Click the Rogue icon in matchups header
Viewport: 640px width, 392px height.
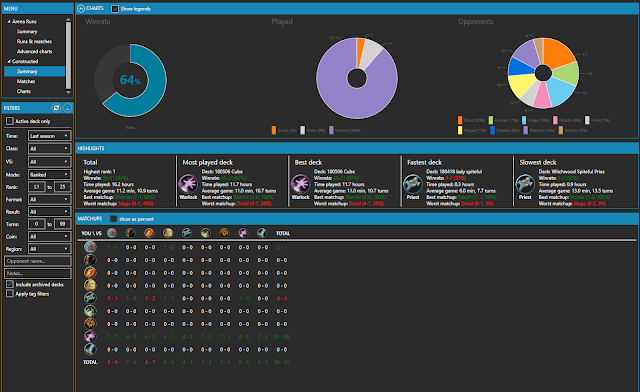pos(206,233)
